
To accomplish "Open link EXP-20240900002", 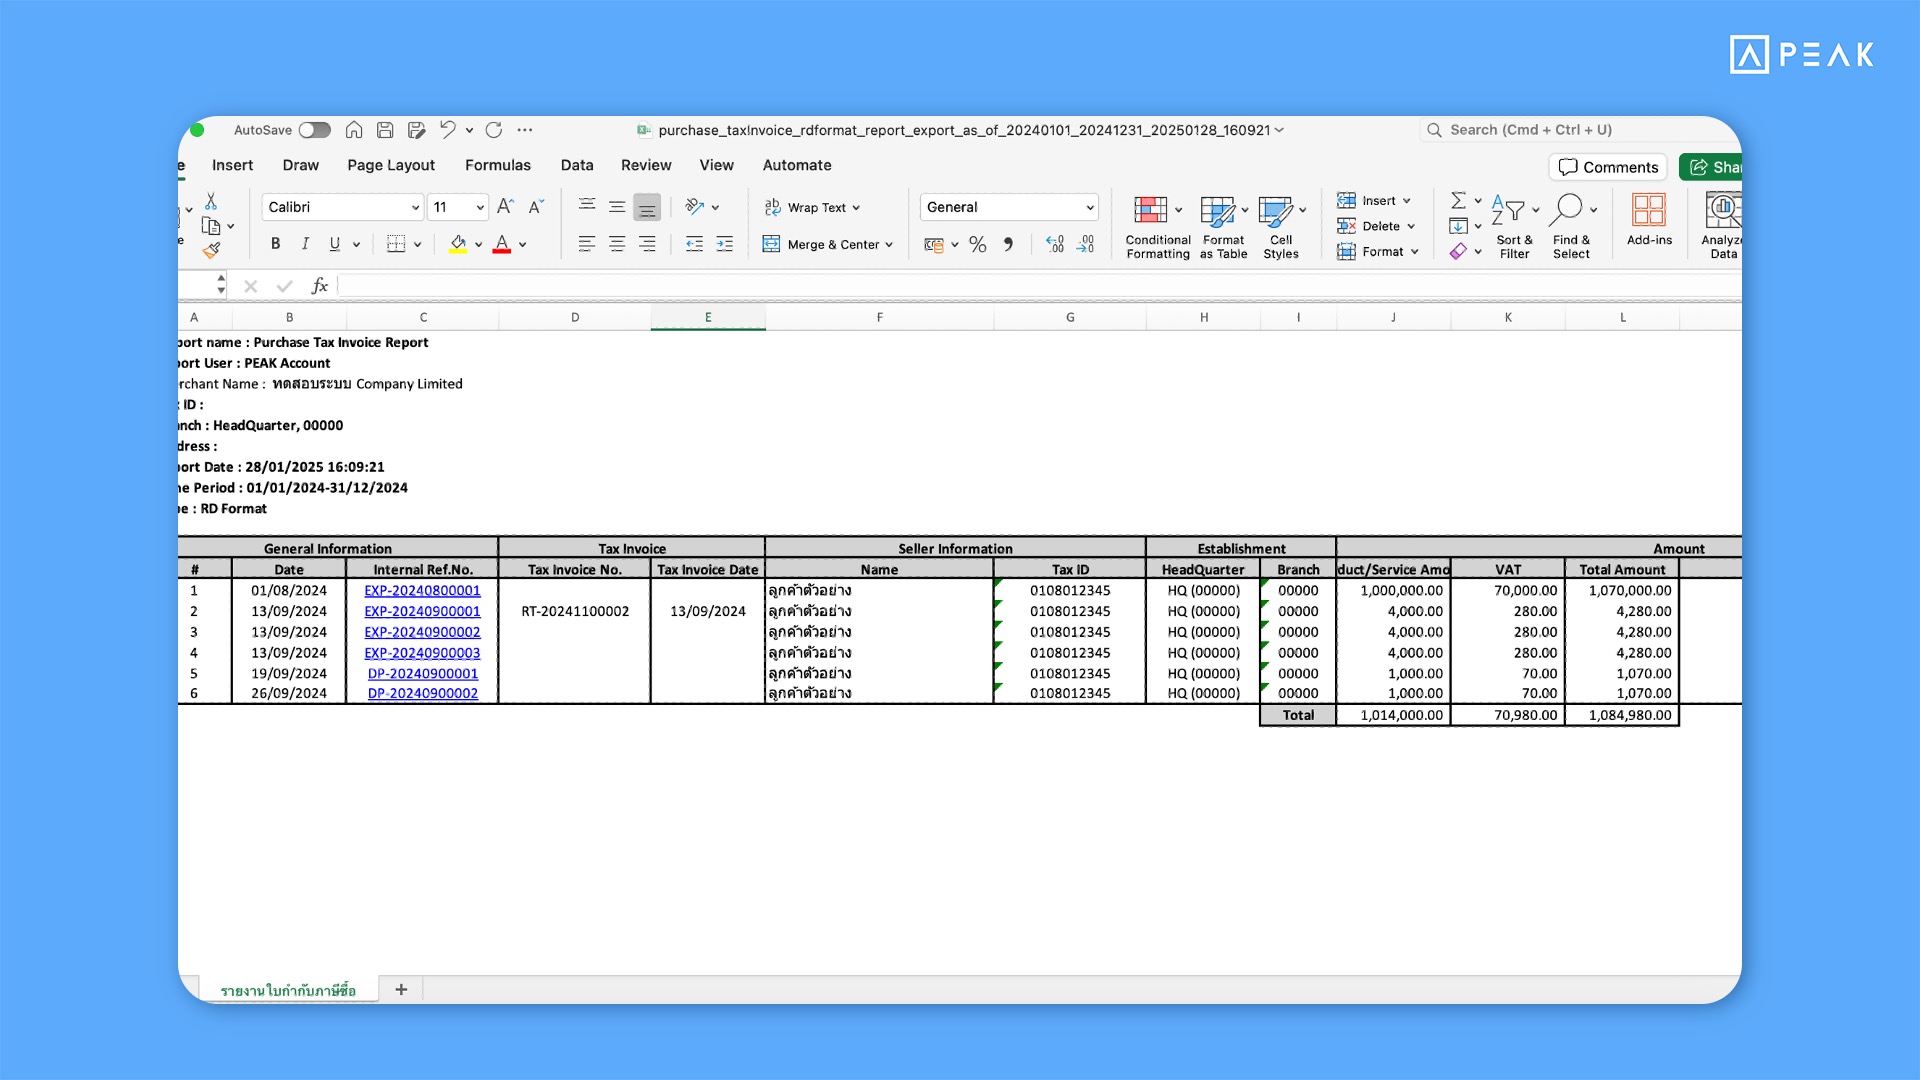I will (x=422, y=632).
